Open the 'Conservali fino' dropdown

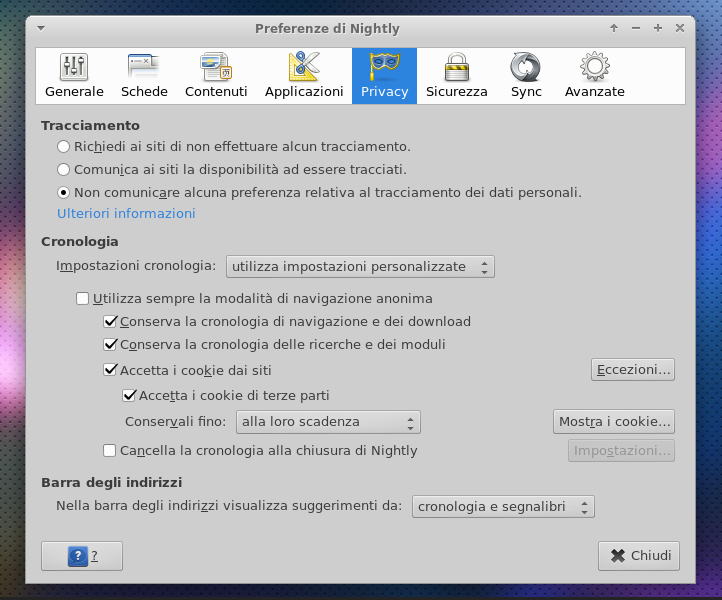[x=328, y=422]
